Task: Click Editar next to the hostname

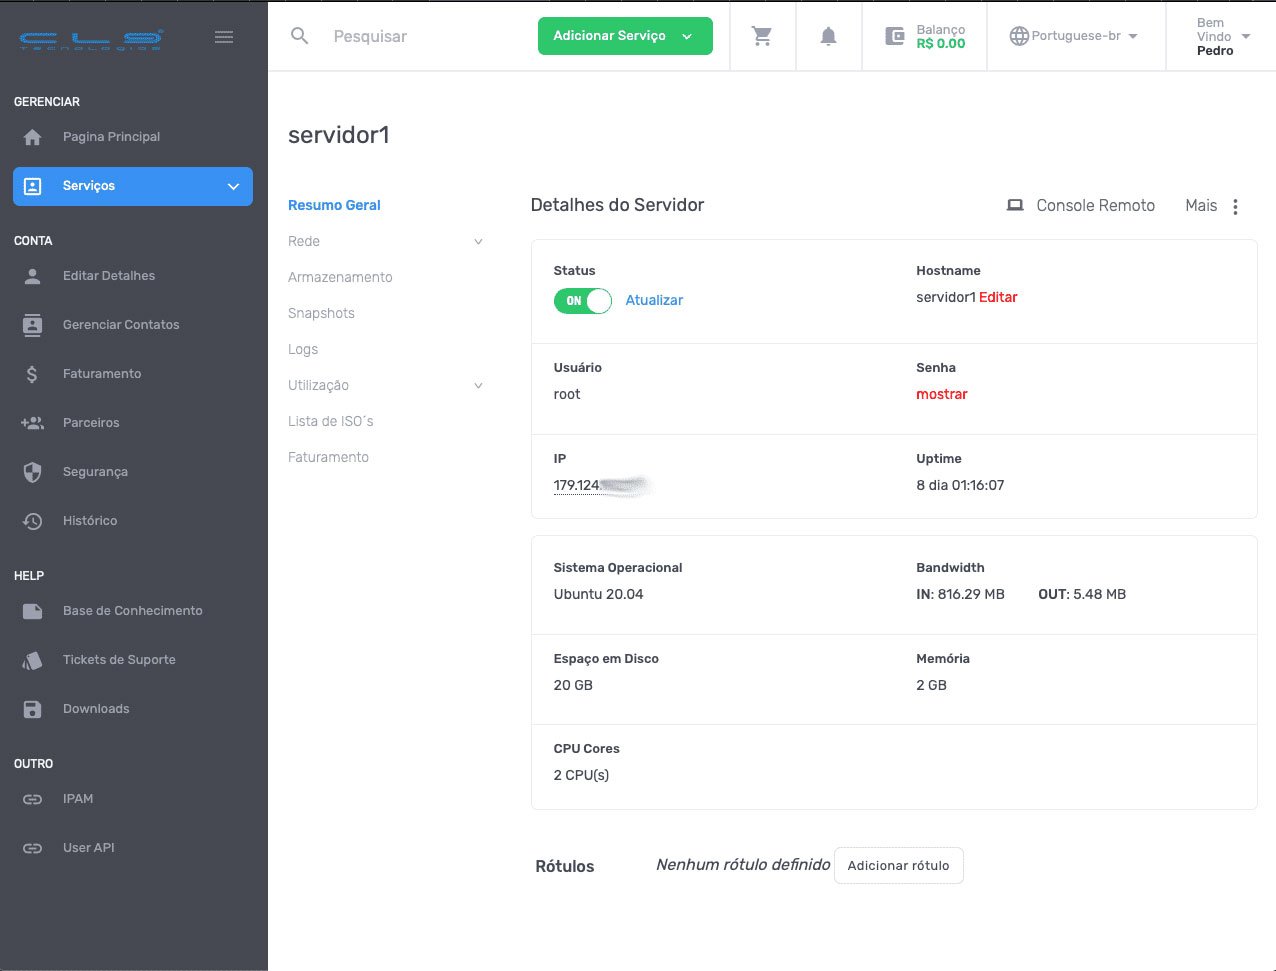Action: (998, 297)
